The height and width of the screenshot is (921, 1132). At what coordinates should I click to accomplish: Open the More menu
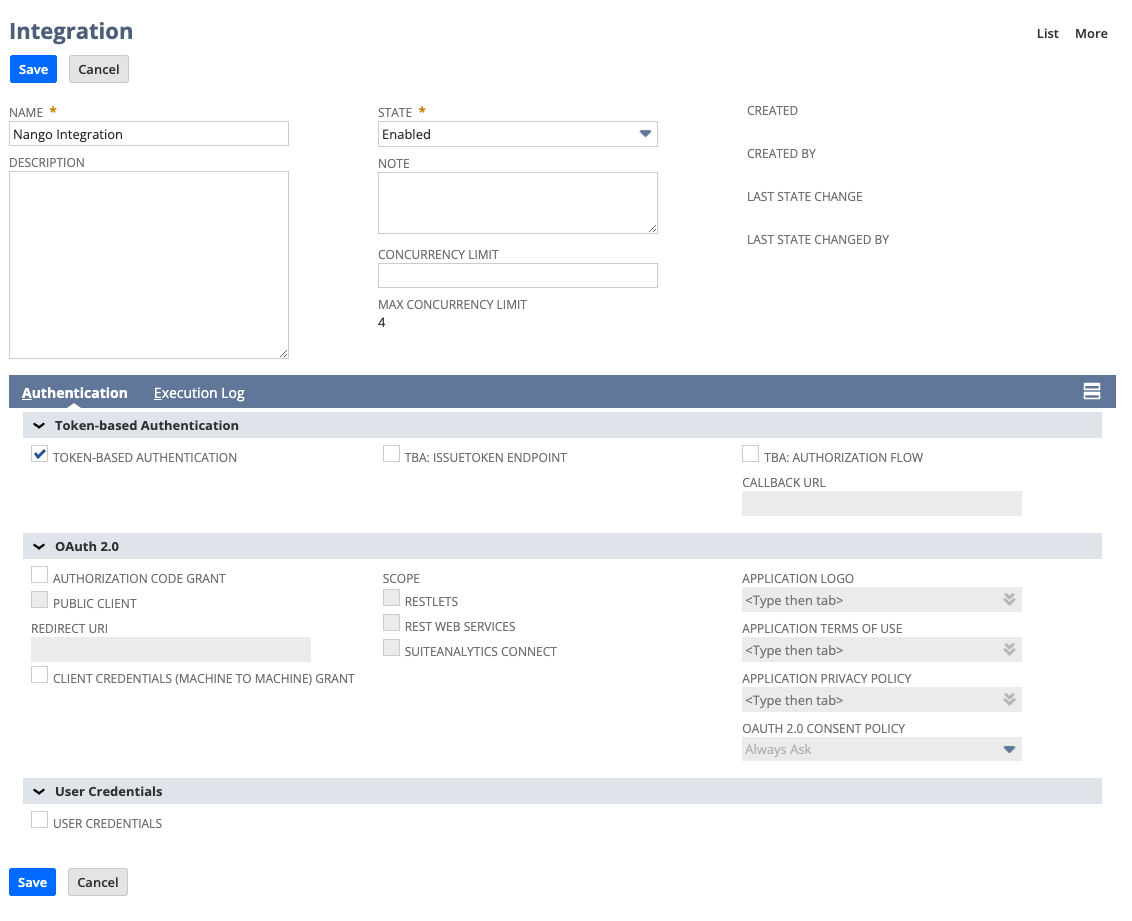point(1091,33)
